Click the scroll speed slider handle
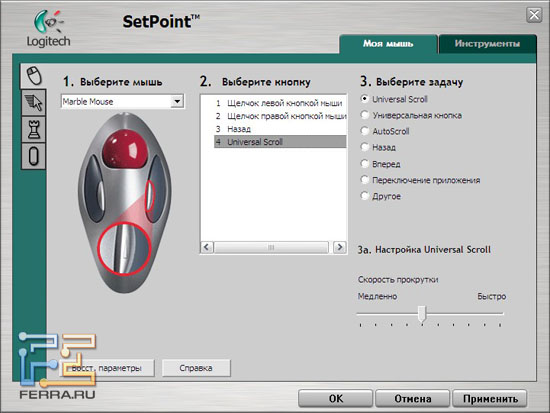 [422, 313]
